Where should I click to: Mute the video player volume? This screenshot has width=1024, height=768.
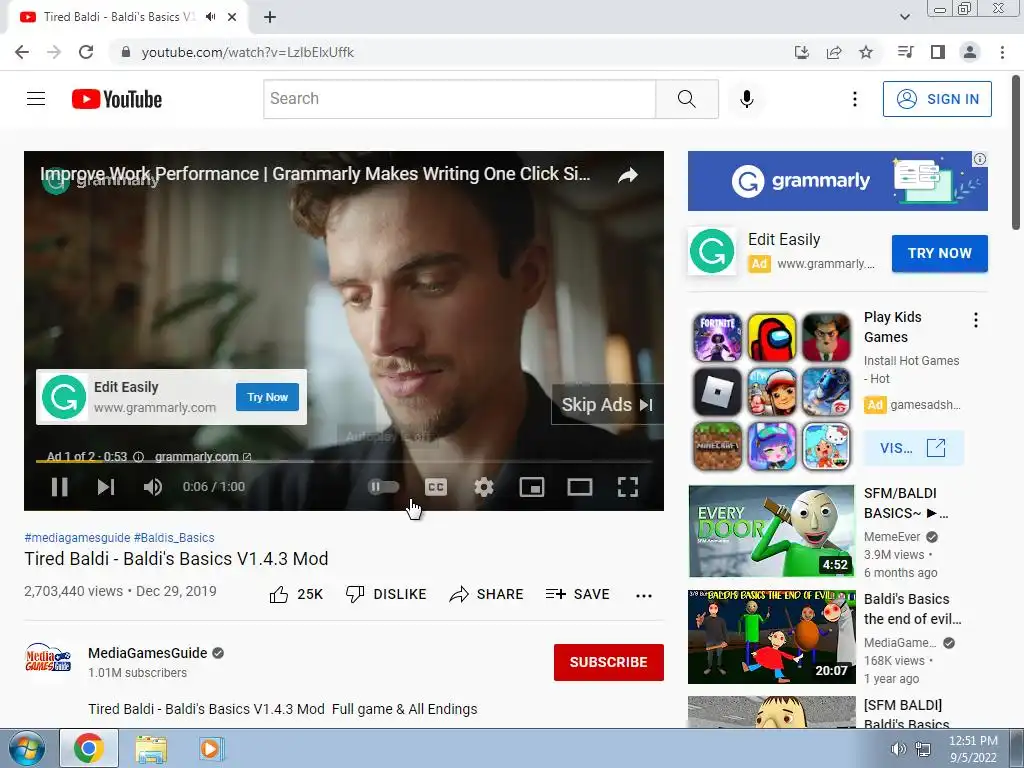(x=153, y=487)
